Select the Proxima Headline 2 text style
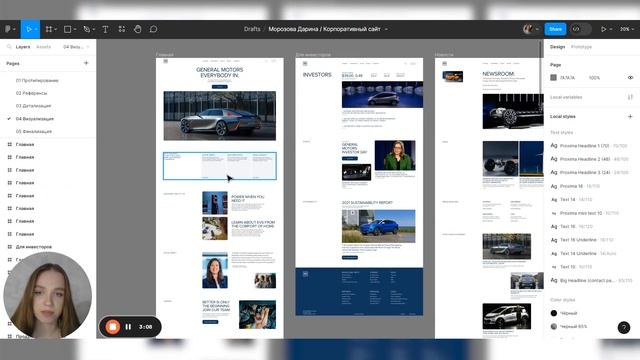 (x=589, y=159)
